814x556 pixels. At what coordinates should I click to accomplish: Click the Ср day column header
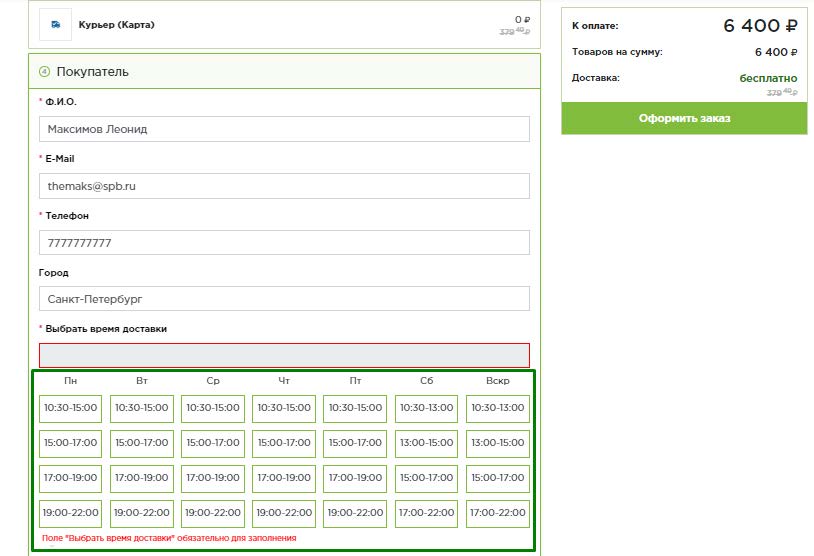pyautogui.click(x=213, y=381)
